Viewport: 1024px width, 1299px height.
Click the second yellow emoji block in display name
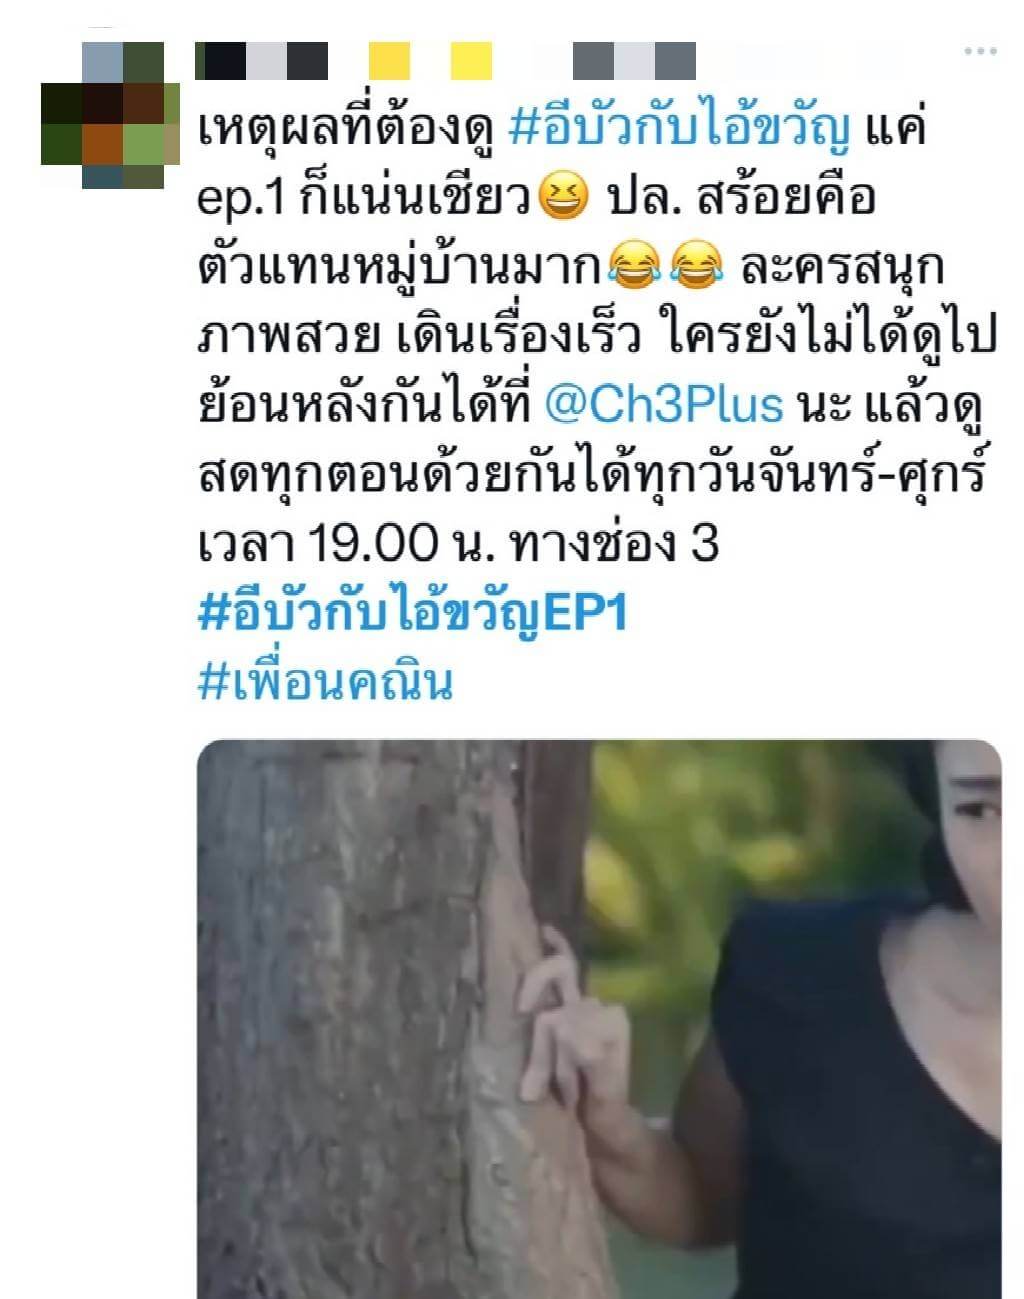point(471,61)
